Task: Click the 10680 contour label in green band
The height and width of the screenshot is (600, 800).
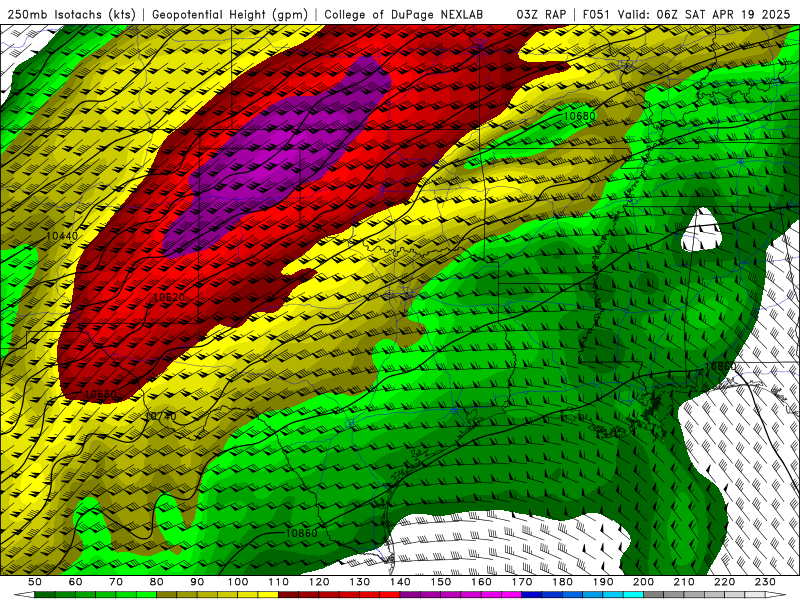Action: (x=579, y=116)
